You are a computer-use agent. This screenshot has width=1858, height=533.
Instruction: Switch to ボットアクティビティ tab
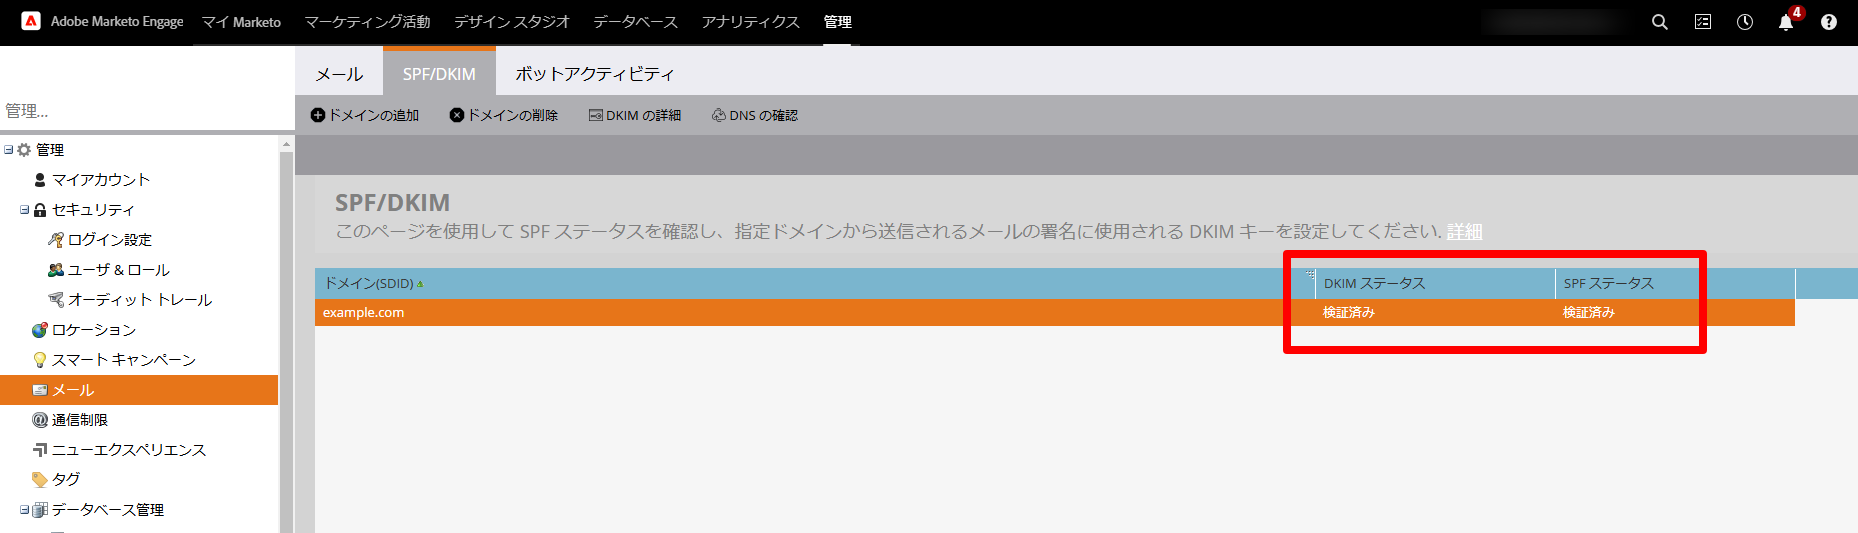tap(595, 74)
